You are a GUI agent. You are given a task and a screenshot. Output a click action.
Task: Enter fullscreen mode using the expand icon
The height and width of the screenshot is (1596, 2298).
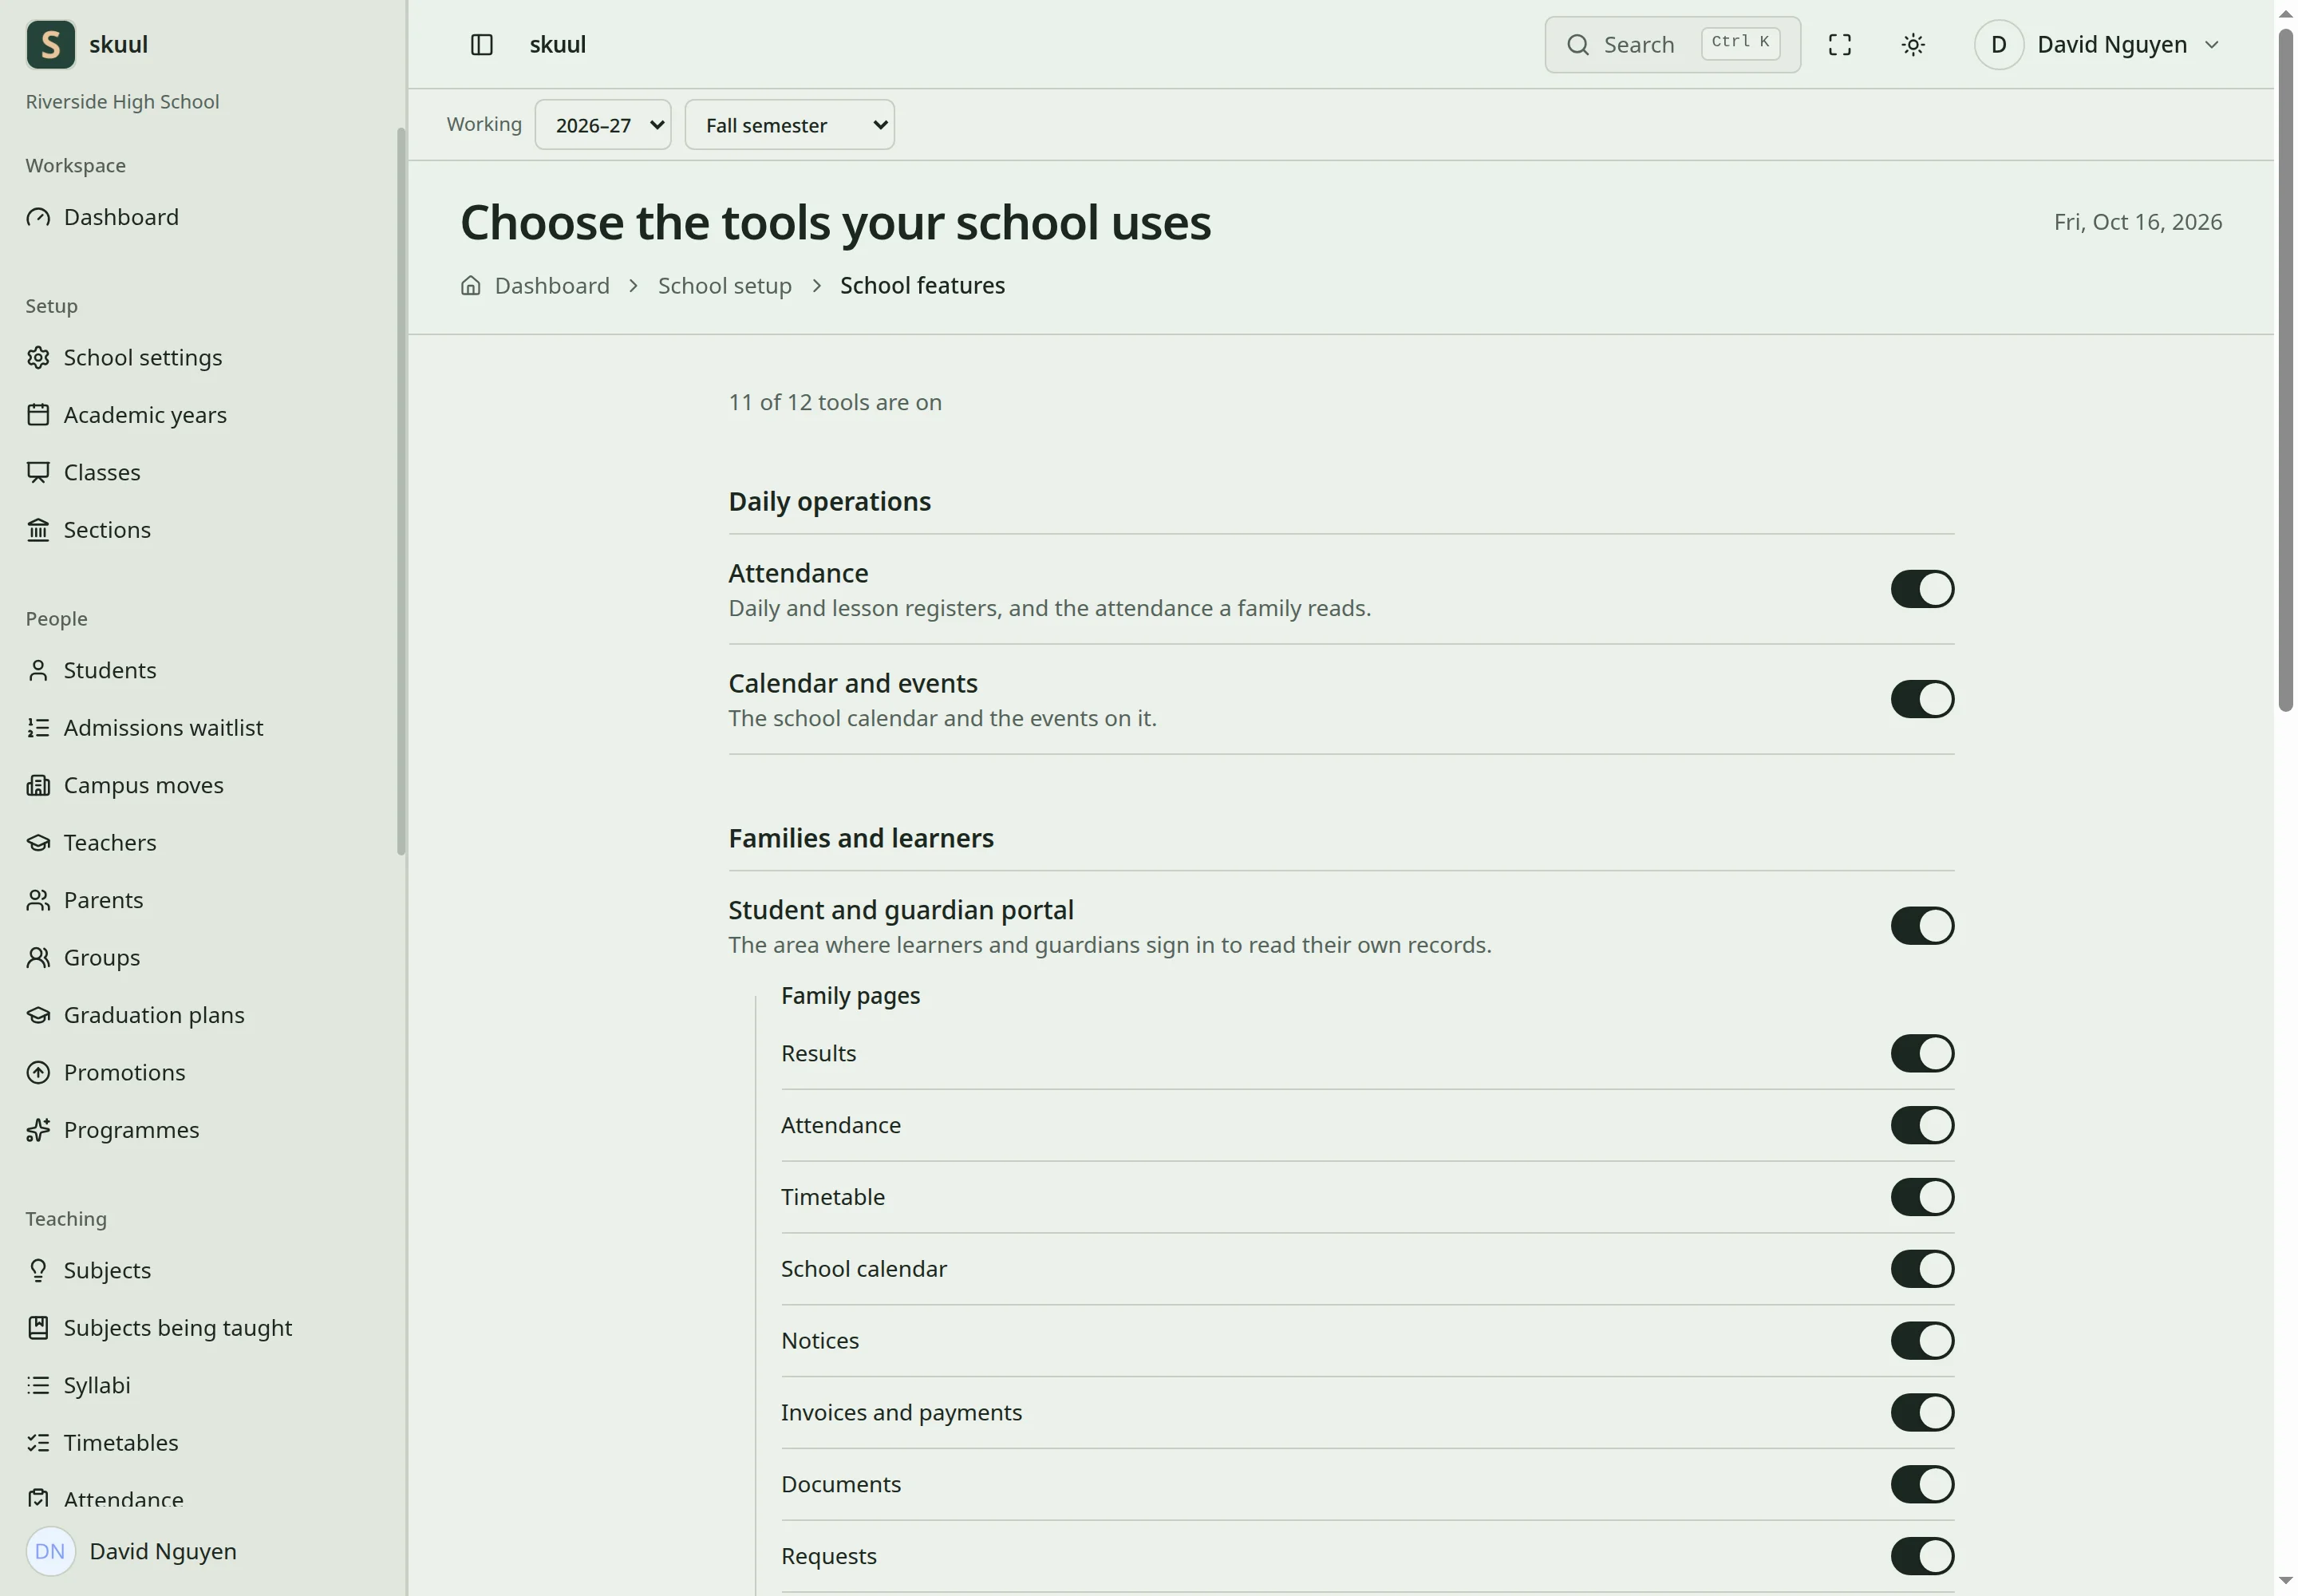coord(1839,45)
